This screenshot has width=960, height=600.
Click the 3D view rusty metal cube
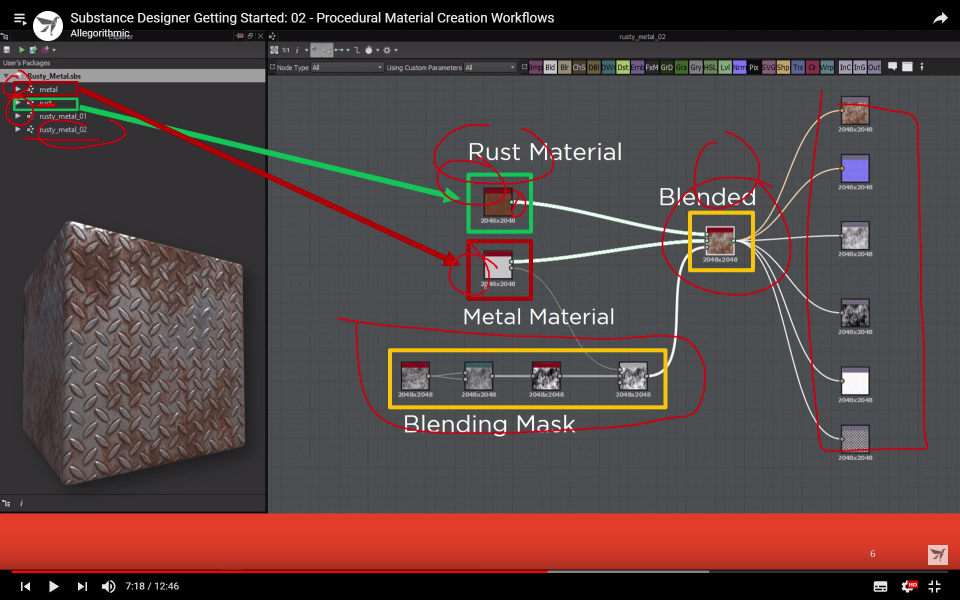(133, 353)
